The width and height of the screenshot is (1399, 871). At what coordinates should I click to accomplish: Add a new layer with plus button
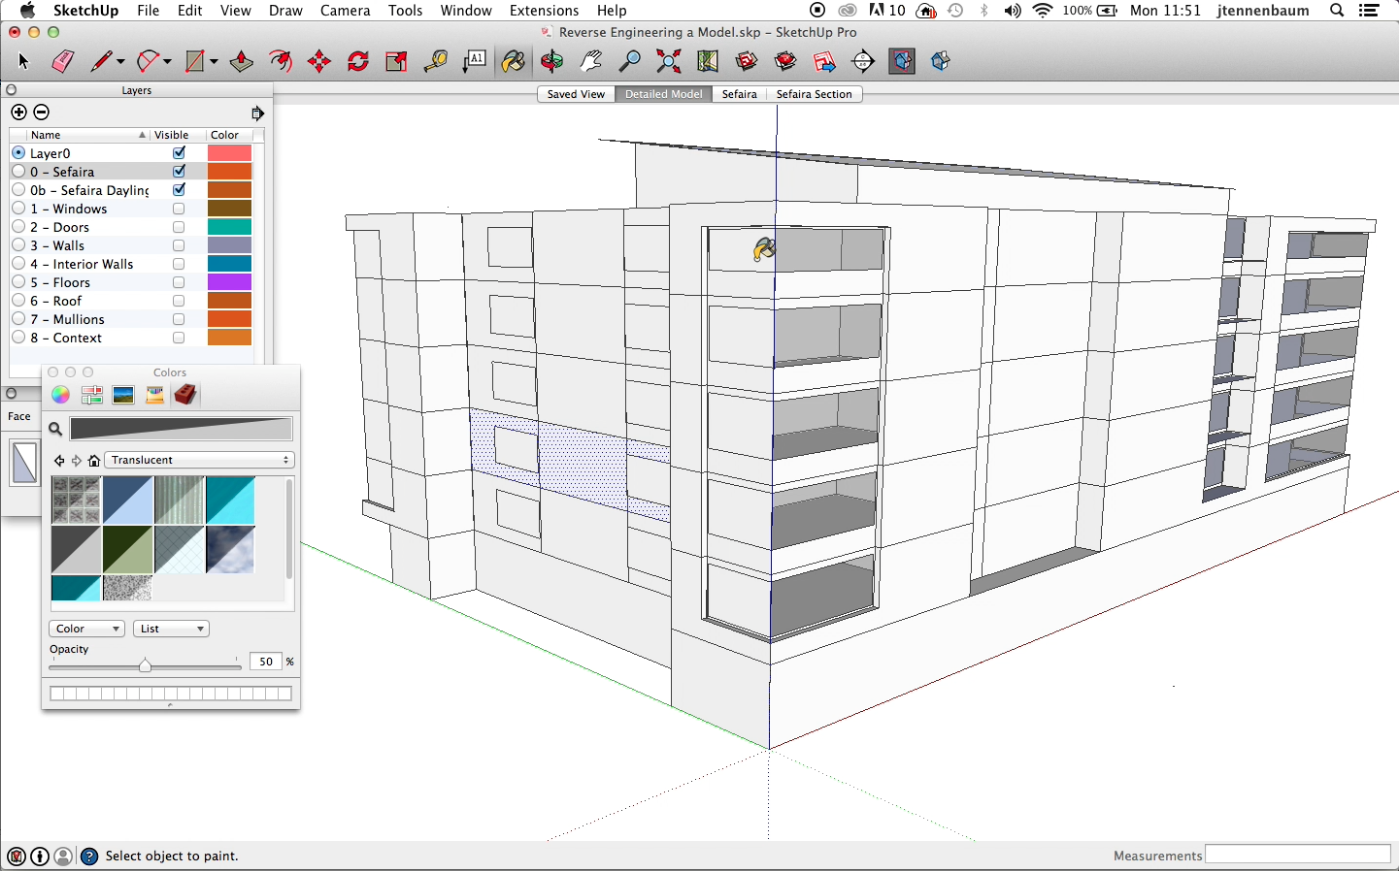click(18, 112)
